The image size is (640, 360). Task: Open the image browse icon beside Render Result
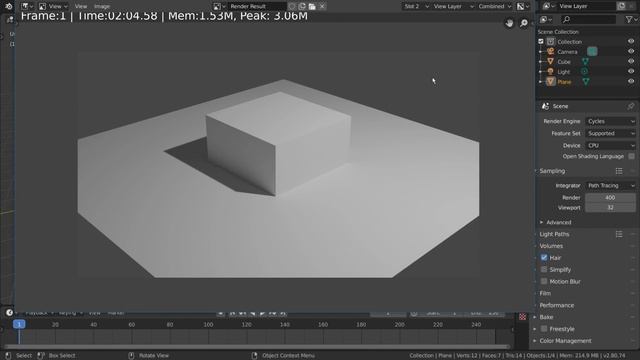pos(220,6)
